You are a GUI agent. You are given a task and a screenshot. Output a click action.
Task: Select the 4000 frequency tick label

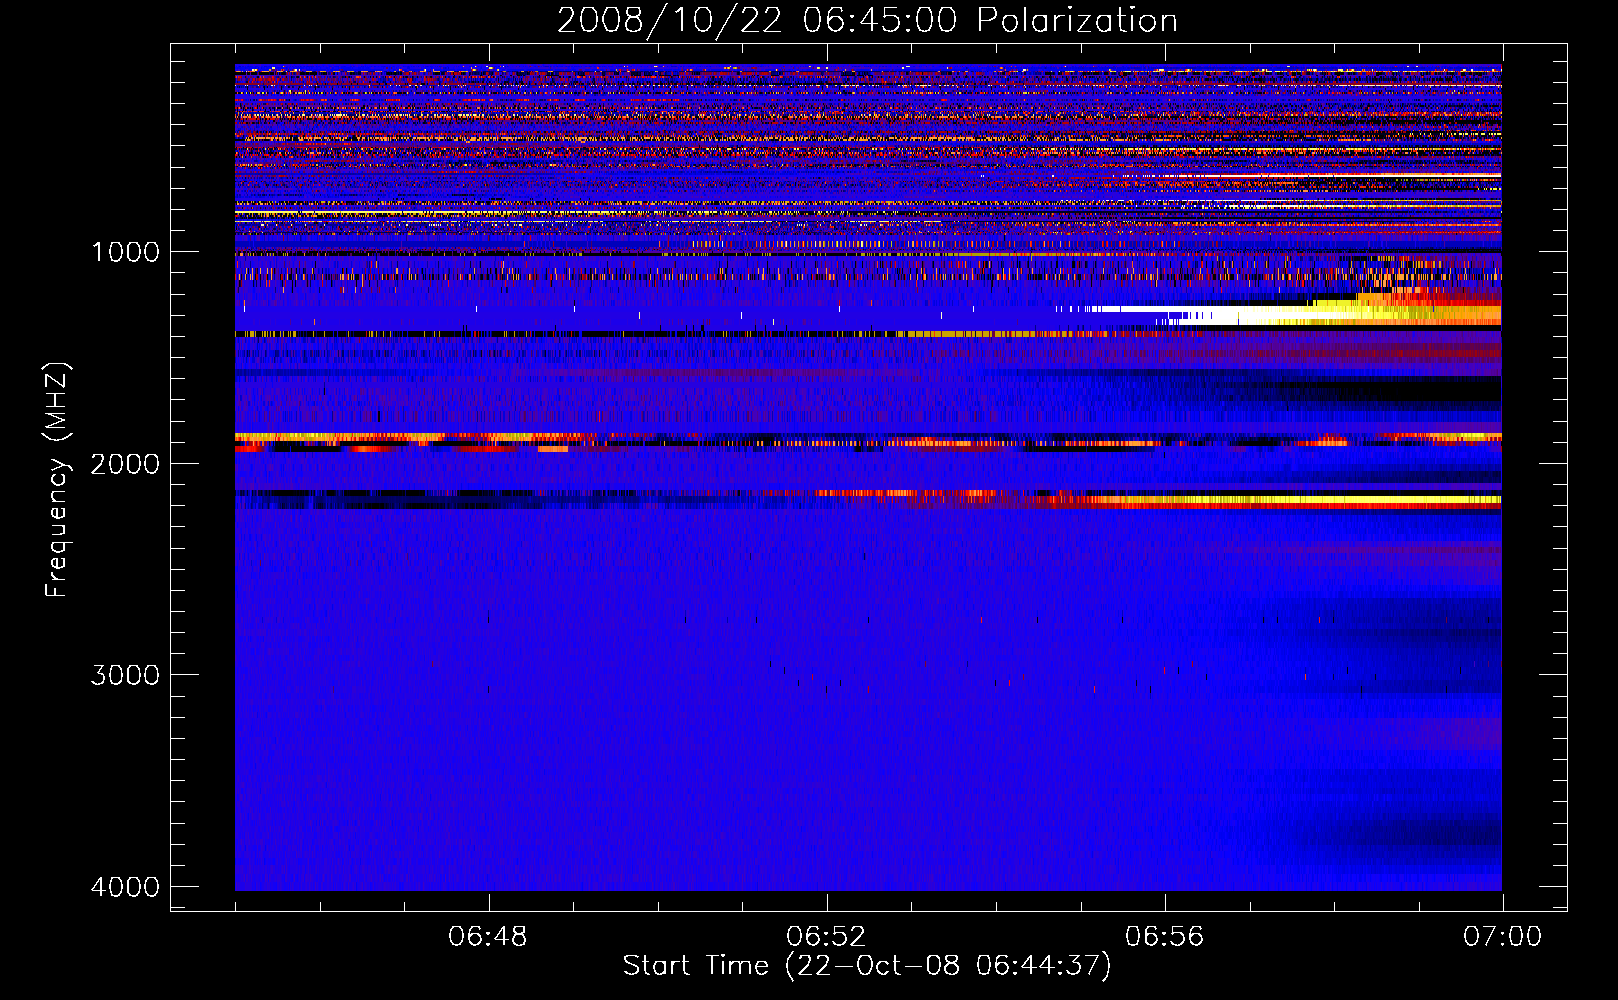(126, 887)
